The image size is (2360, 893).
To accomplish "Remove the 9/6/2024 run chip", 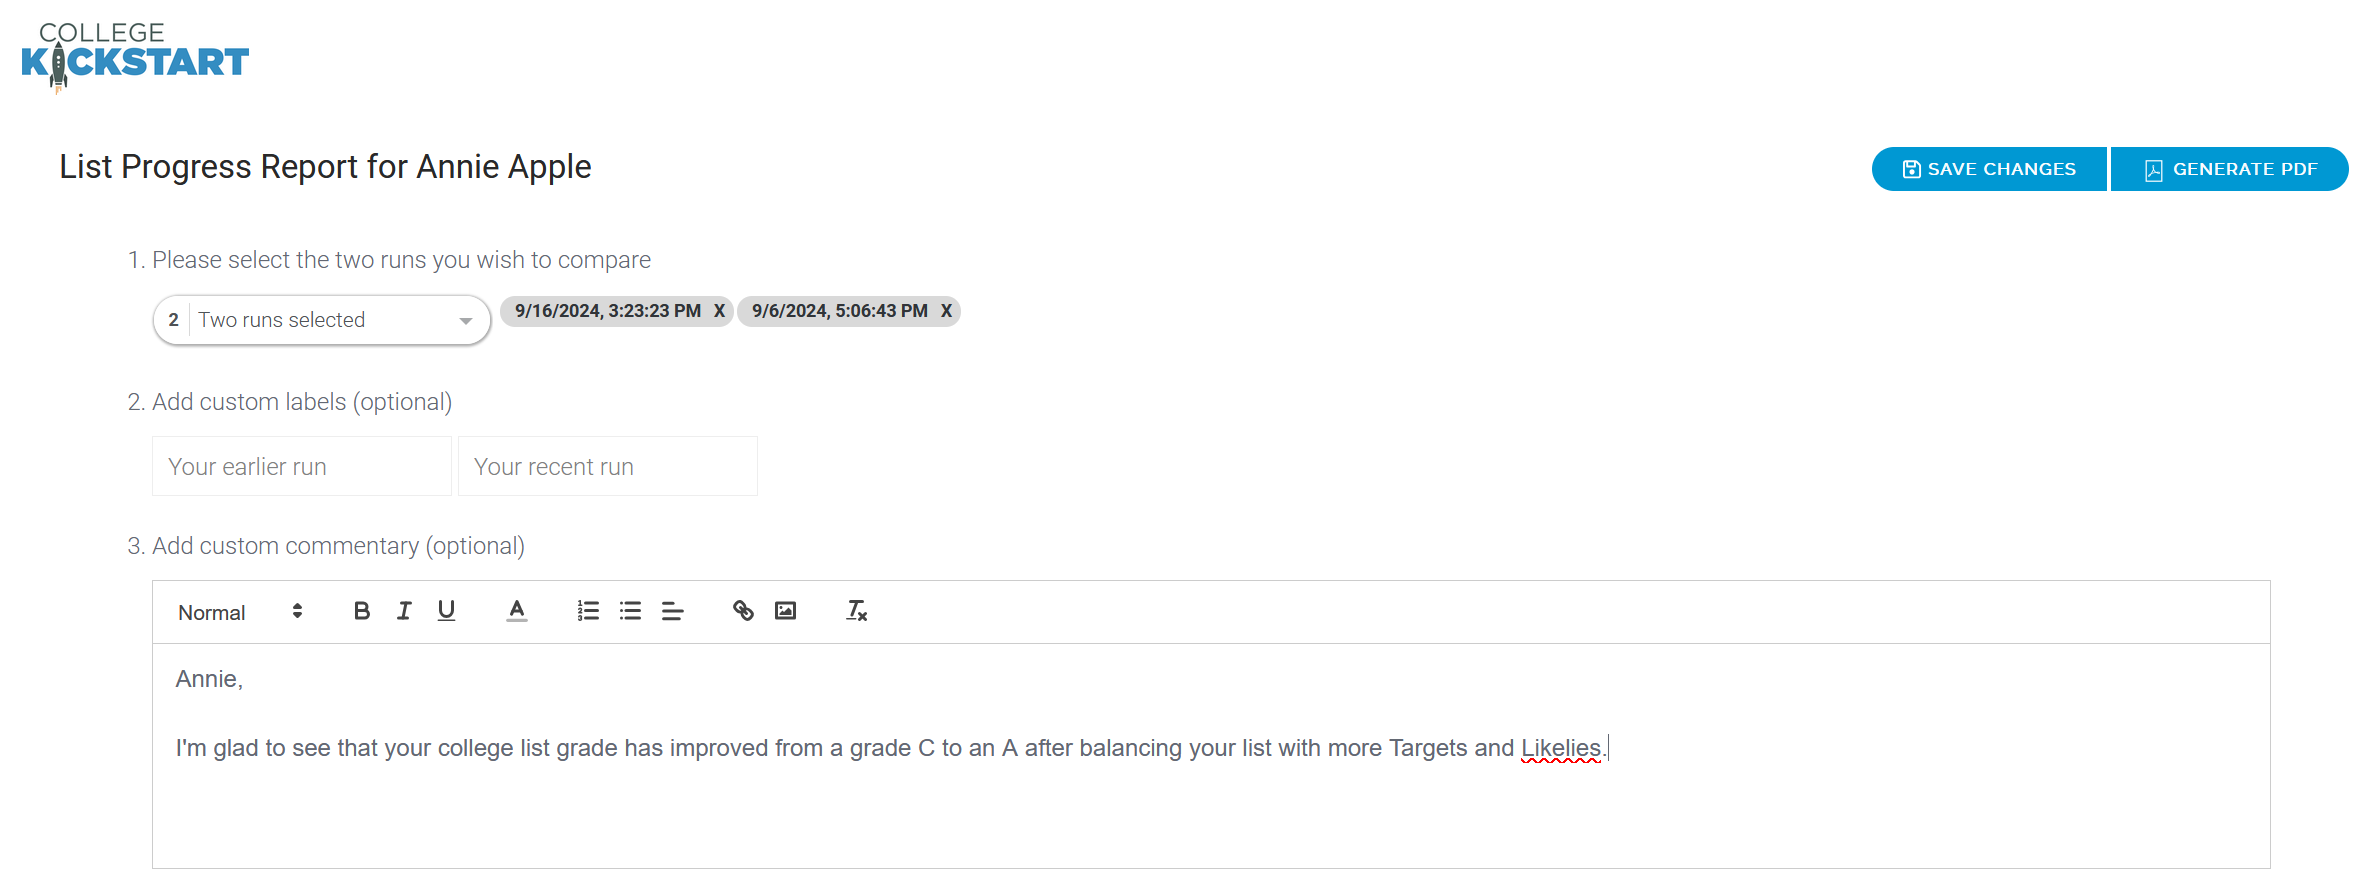I will tap(946, 311).
